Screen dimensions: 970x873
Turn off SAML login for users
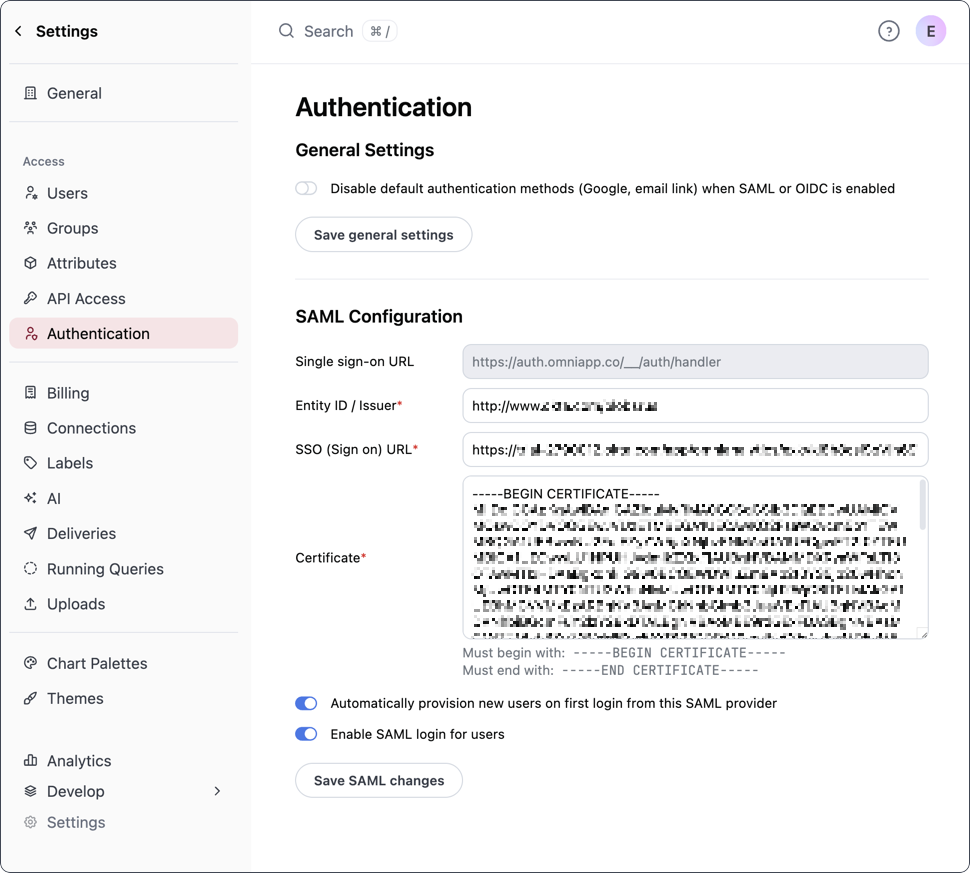point(306,734)
